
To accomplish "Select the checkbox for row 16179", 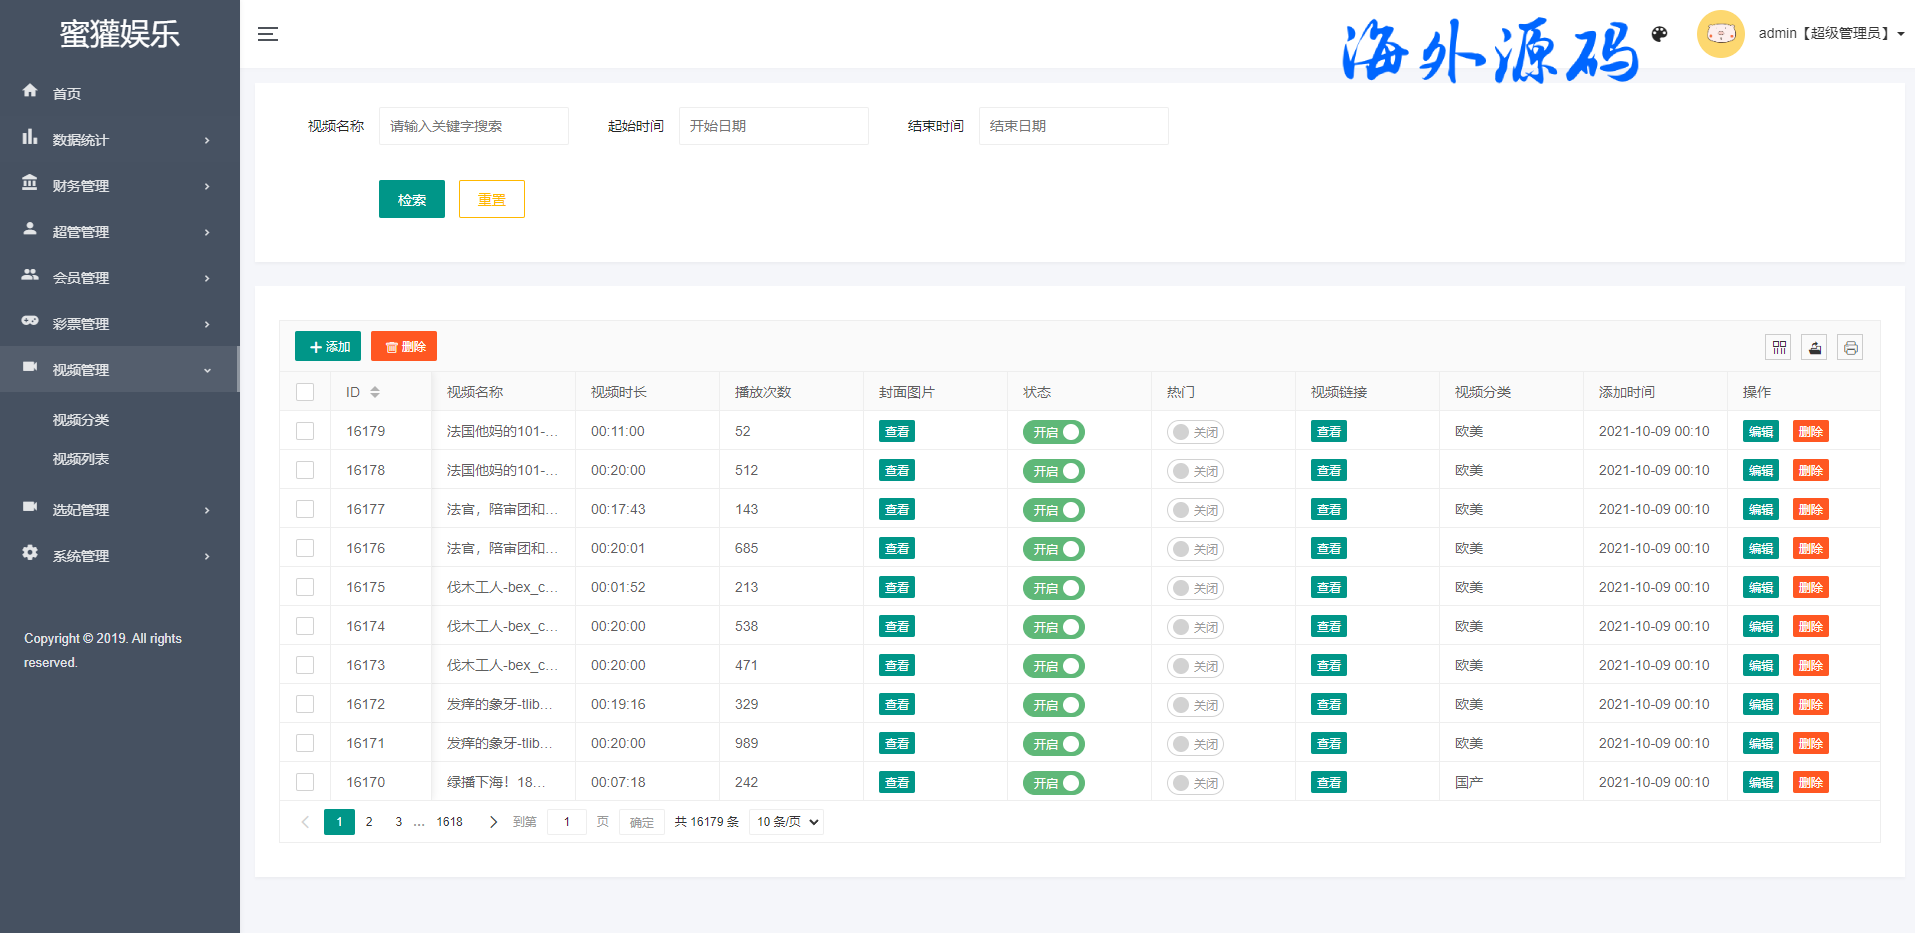I will (x=305, y=431).
